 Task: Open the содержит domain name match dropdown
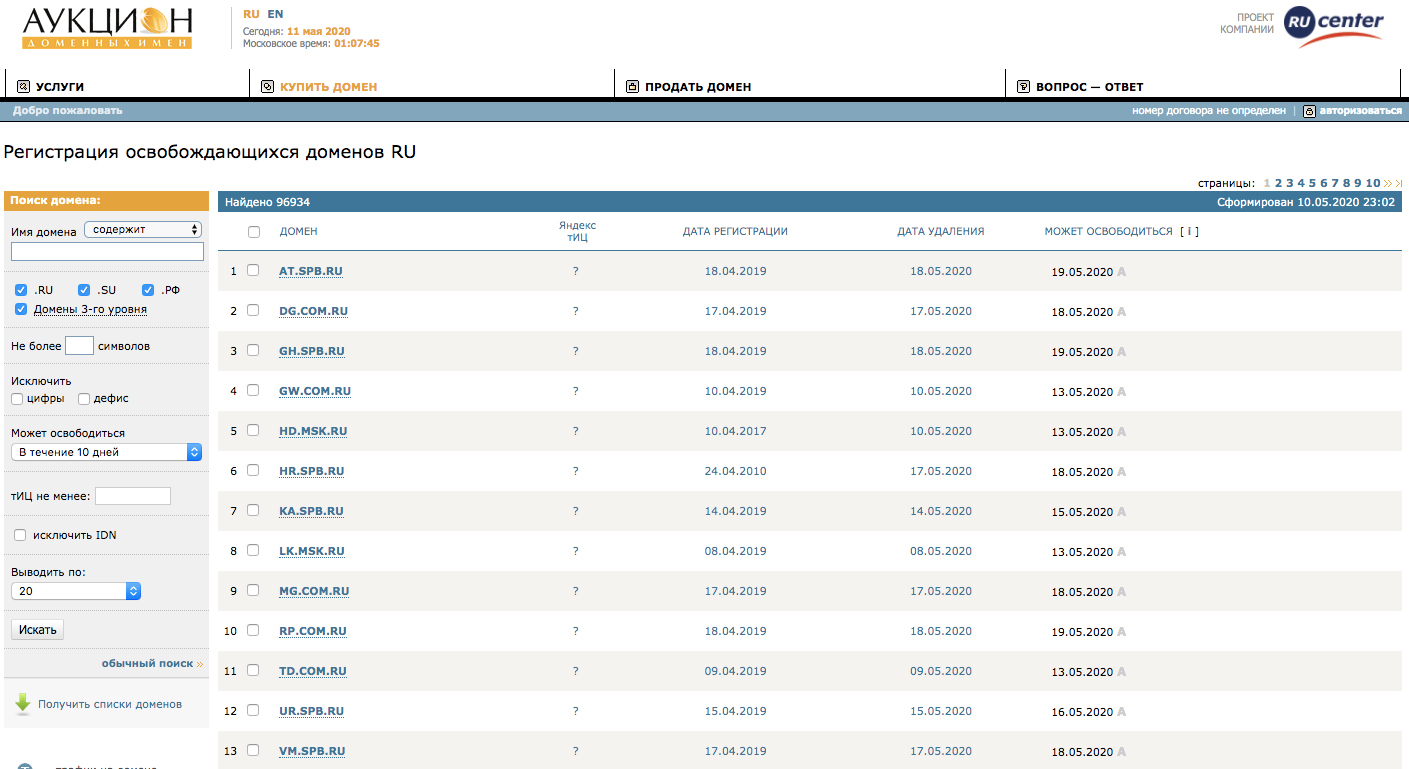point(143,229)
